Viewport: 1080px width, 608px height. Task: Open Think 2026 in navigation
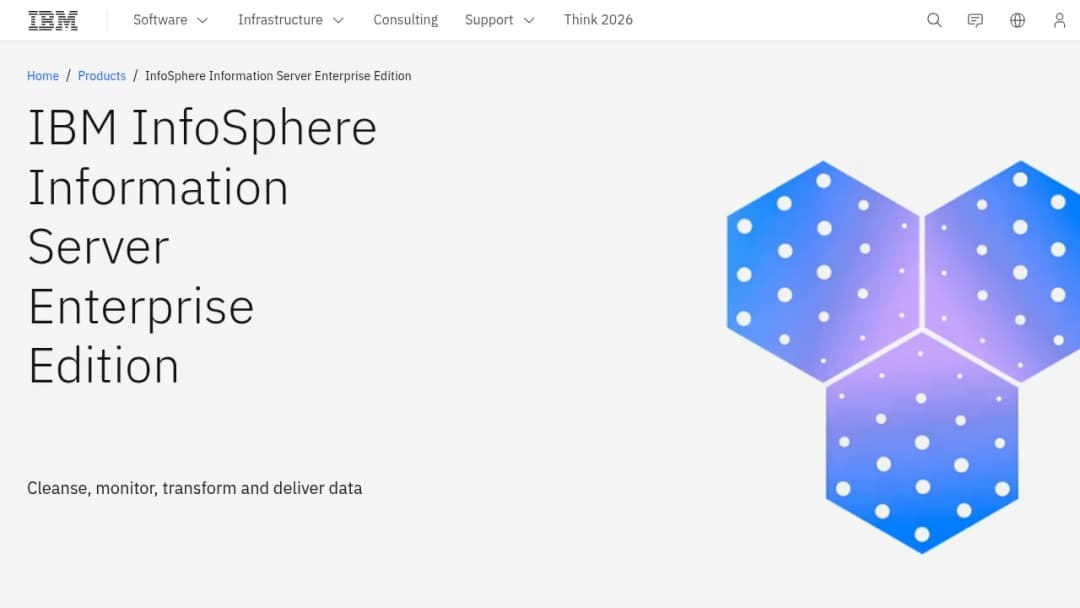coord(598,20)
